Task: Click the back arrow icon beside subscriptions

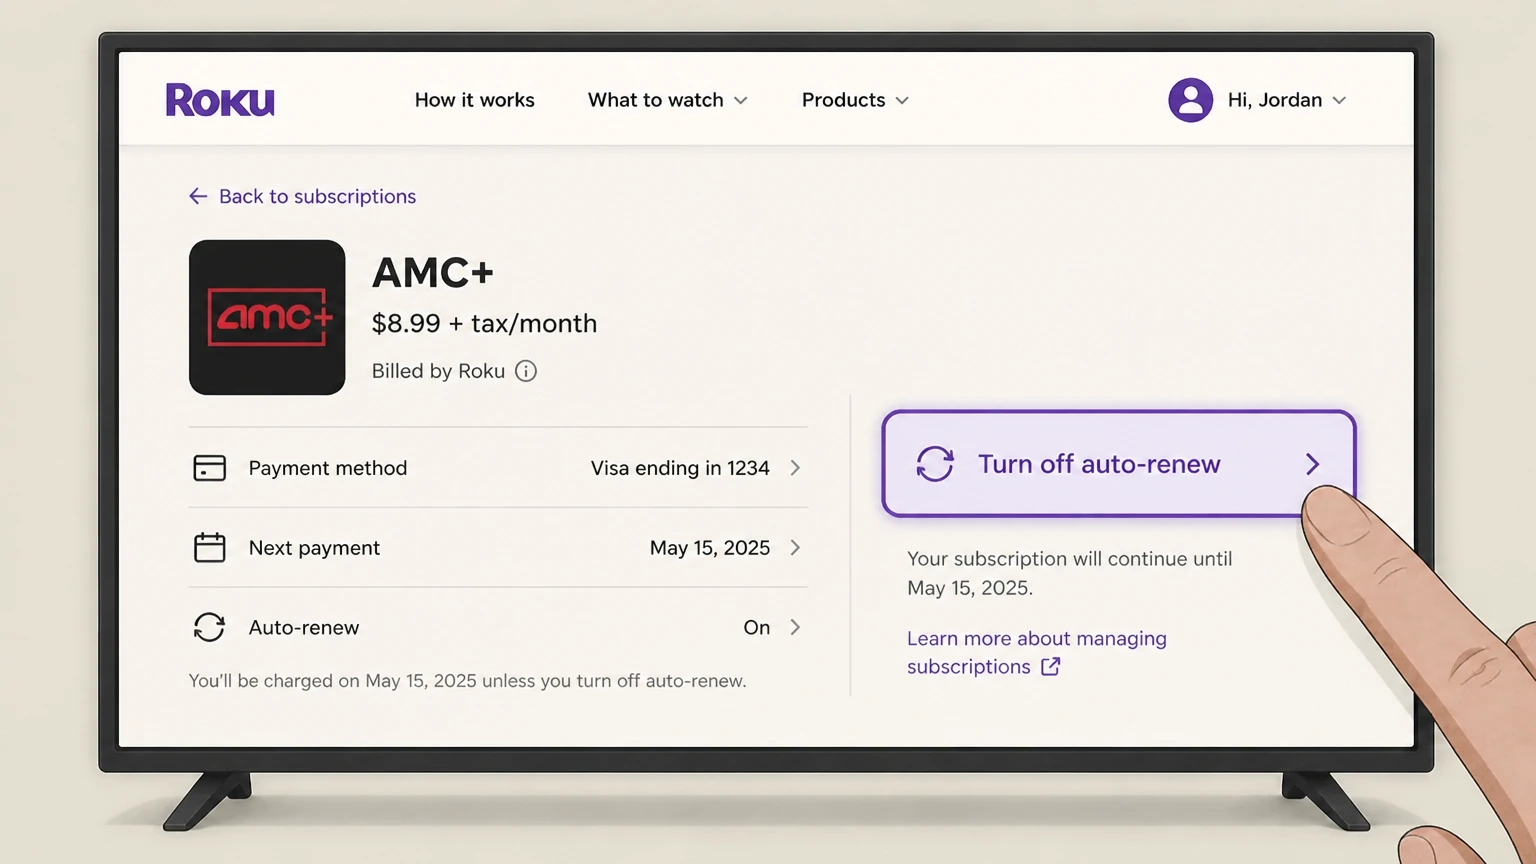Action: [x=198, y=197]
